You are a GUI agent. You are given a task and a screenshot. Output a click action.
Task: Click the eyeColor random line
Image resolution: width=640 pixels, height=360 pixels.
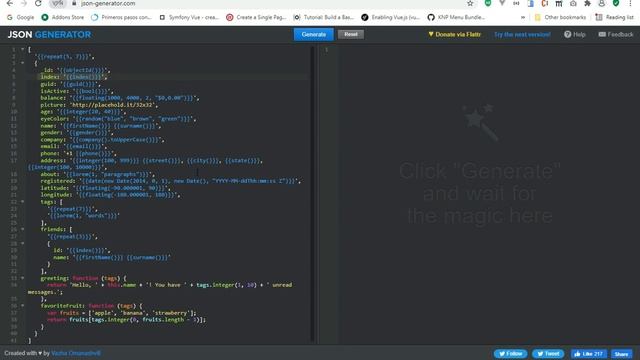click(x=118, y=119)
